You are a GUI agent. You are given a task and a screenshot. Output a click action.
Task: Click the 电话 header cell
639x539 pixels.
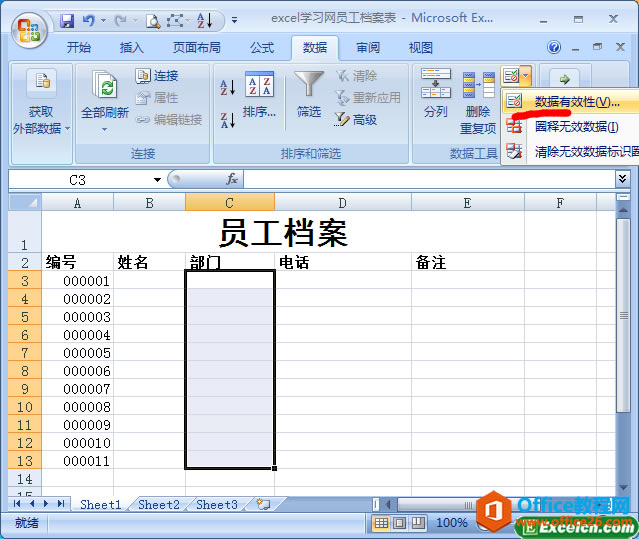click(x=343, y=262)
